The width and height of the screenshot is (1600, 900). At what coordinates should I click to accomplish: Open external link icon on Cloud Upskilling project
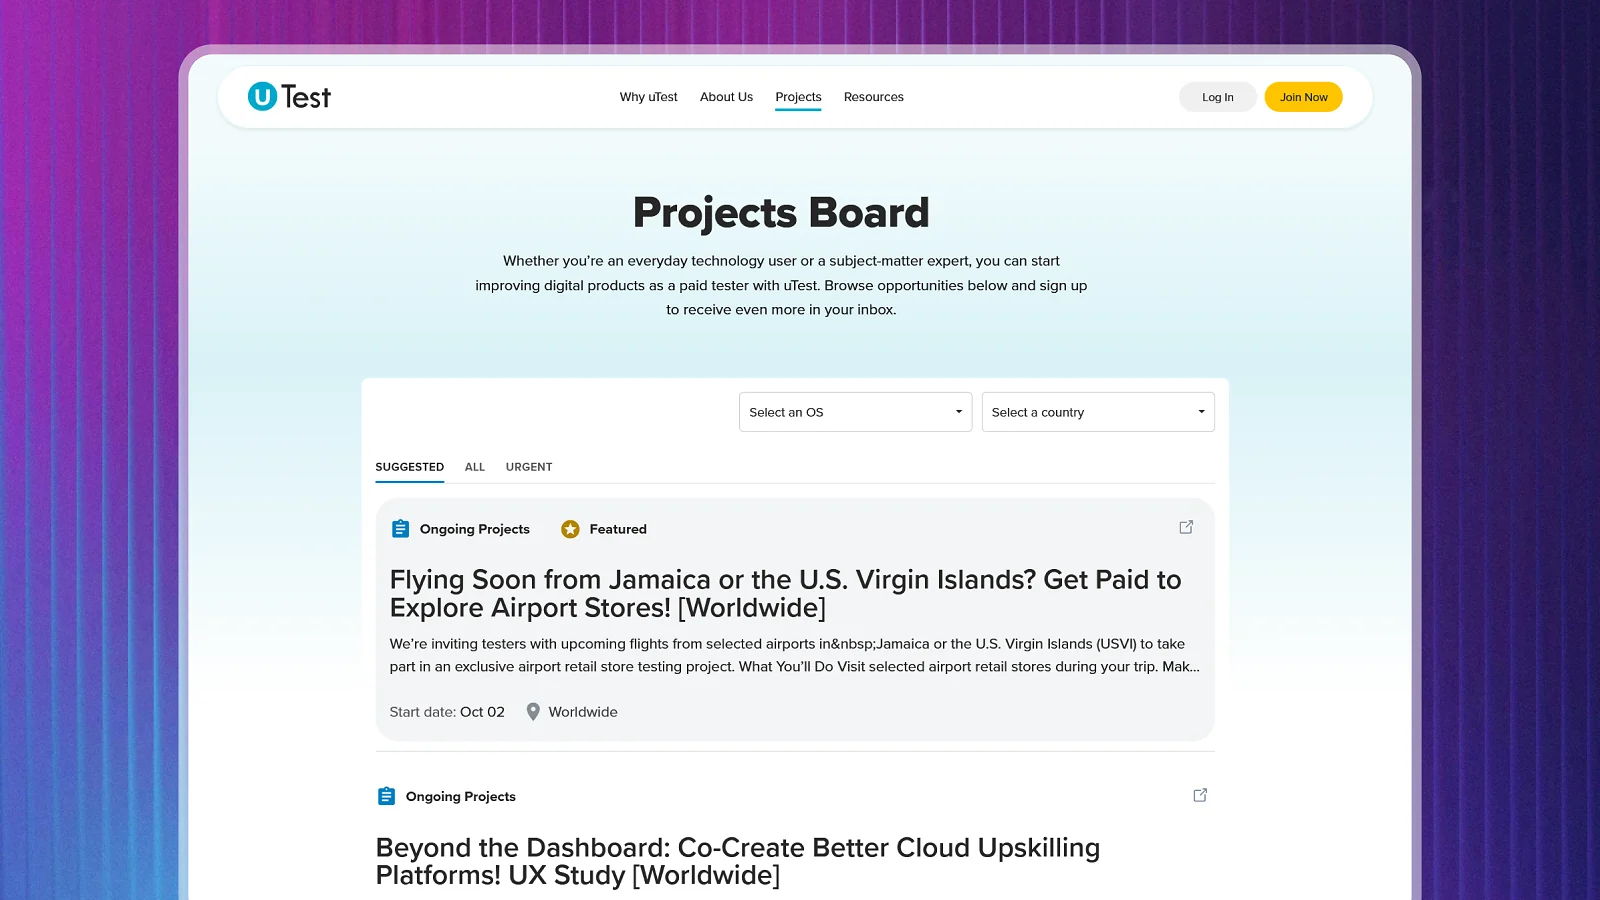[1200, 795]
